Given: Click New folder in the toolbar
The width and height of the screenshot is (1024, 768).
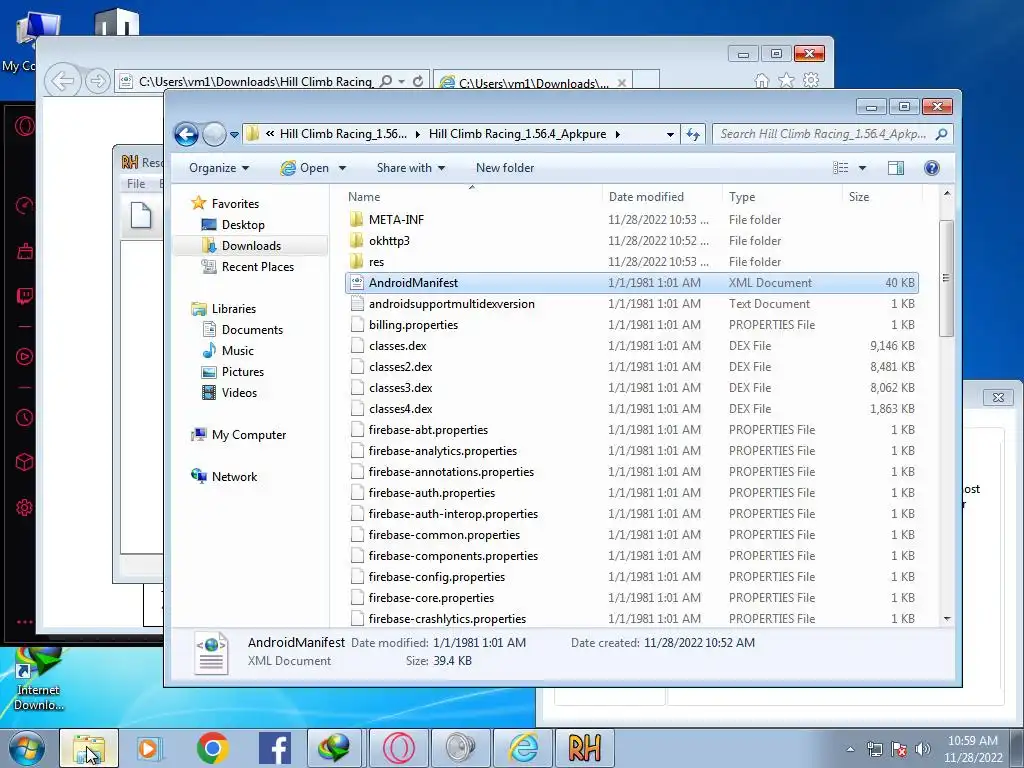Looking at the screenshot, I should tap(505, 168).
